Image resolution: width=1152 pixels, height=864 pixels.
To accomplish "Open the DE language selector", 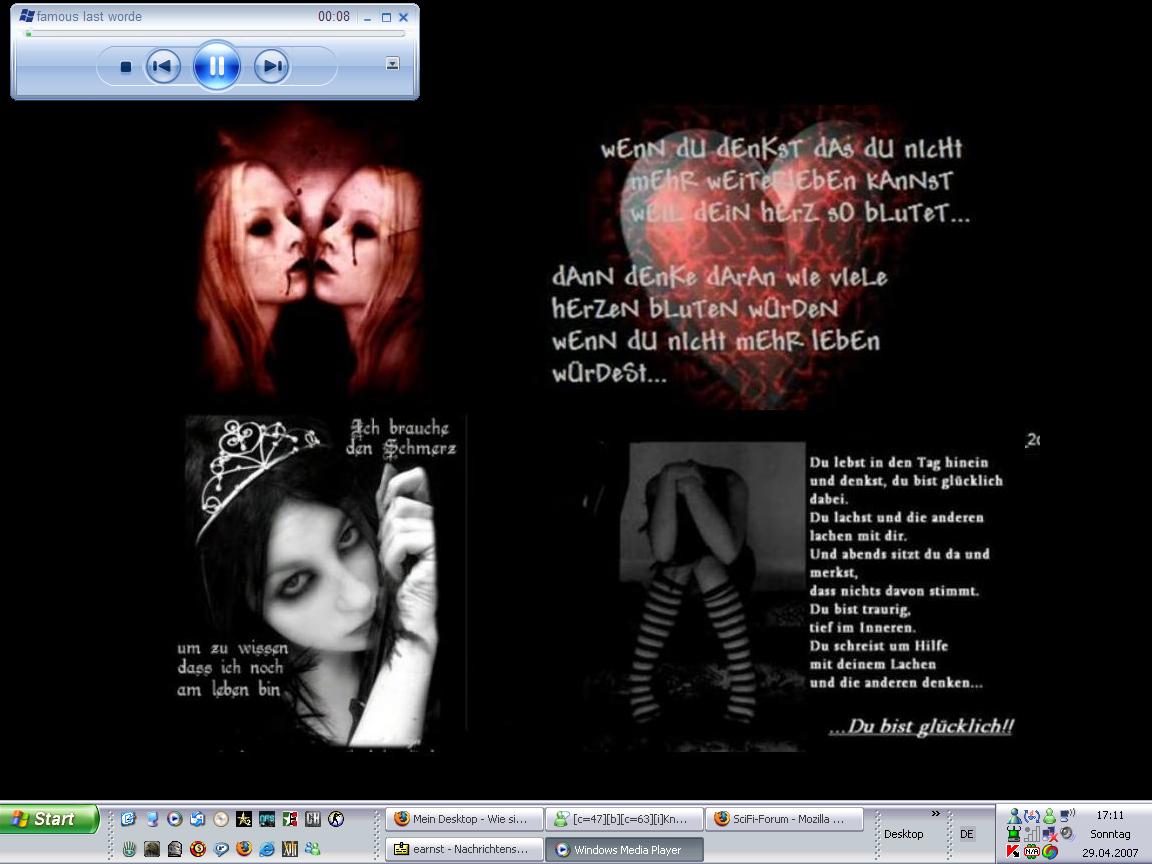I will click(966, 834).
